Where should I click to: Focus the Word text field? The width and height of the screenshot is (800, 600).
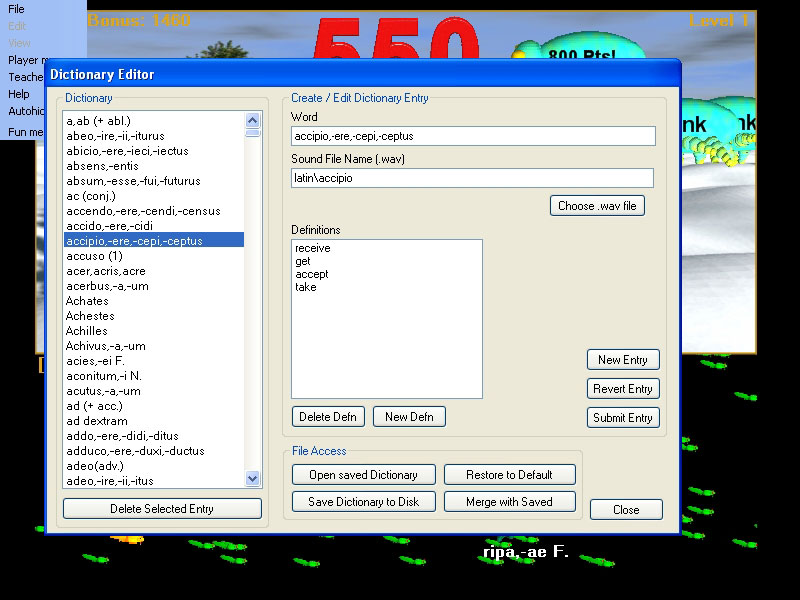click(x=473, y=136)
